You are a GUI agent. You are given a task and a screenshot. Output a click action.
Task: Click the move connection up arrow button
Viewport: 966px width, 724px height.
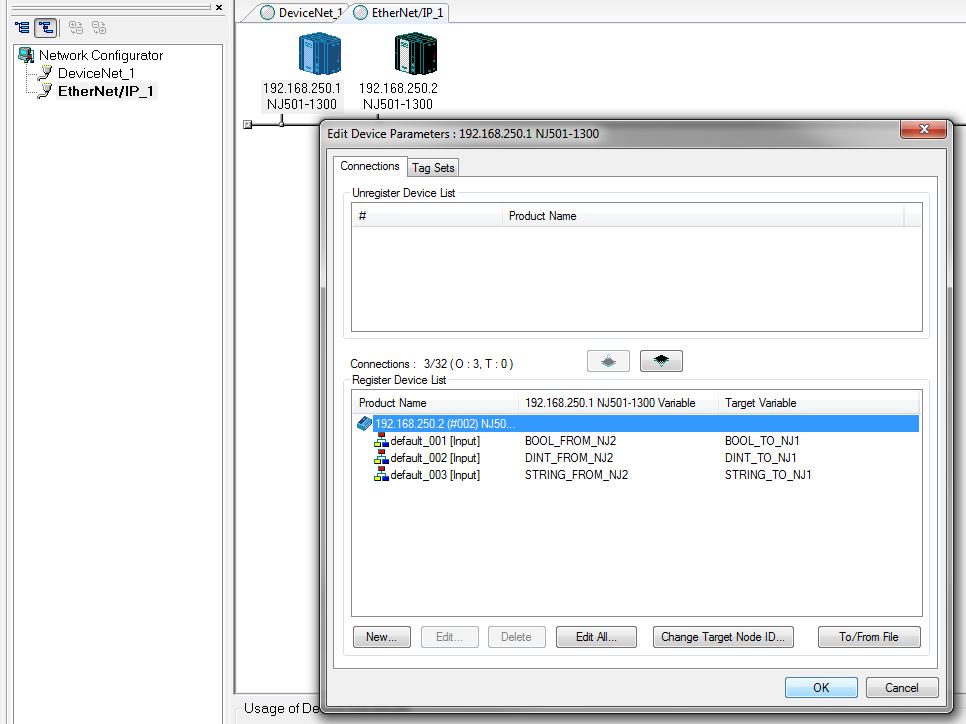click(x=609, y=361)
